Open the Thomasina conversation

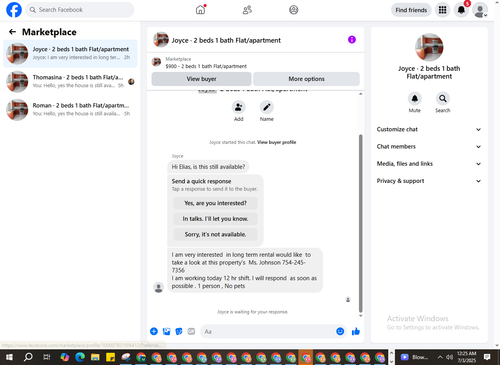pyautogui.click(x=70, y=81)
